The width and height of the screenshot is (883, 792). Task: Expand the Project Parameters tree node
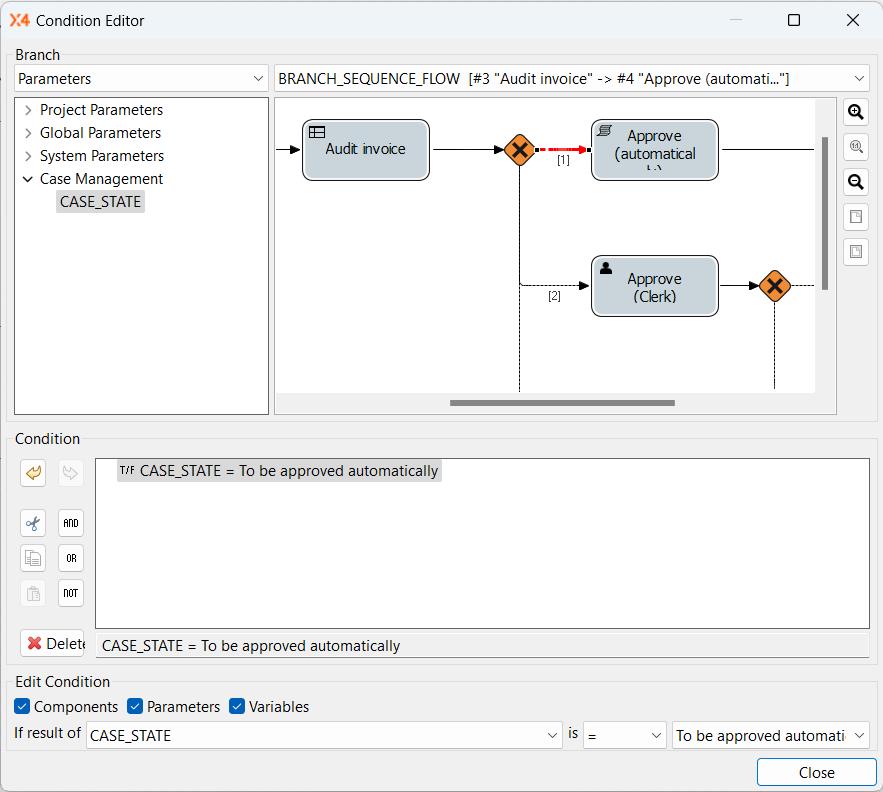point(28,110)
